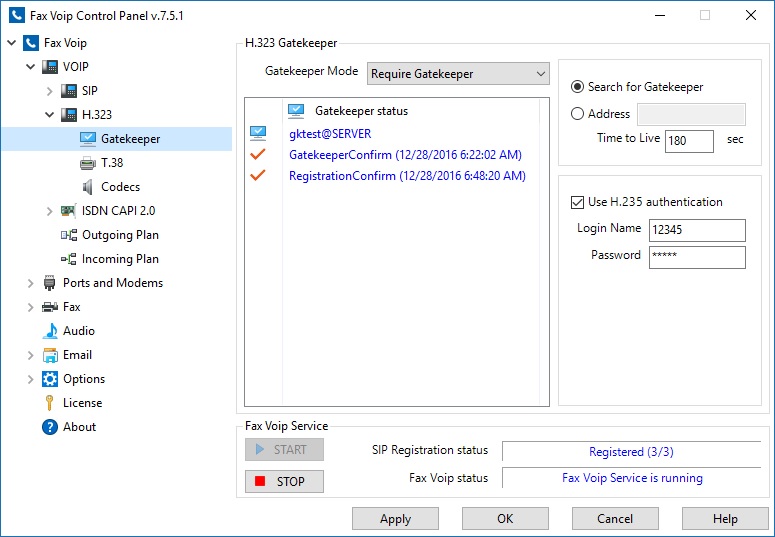
Task: Click the Login Name field
Action: point(697,230)
